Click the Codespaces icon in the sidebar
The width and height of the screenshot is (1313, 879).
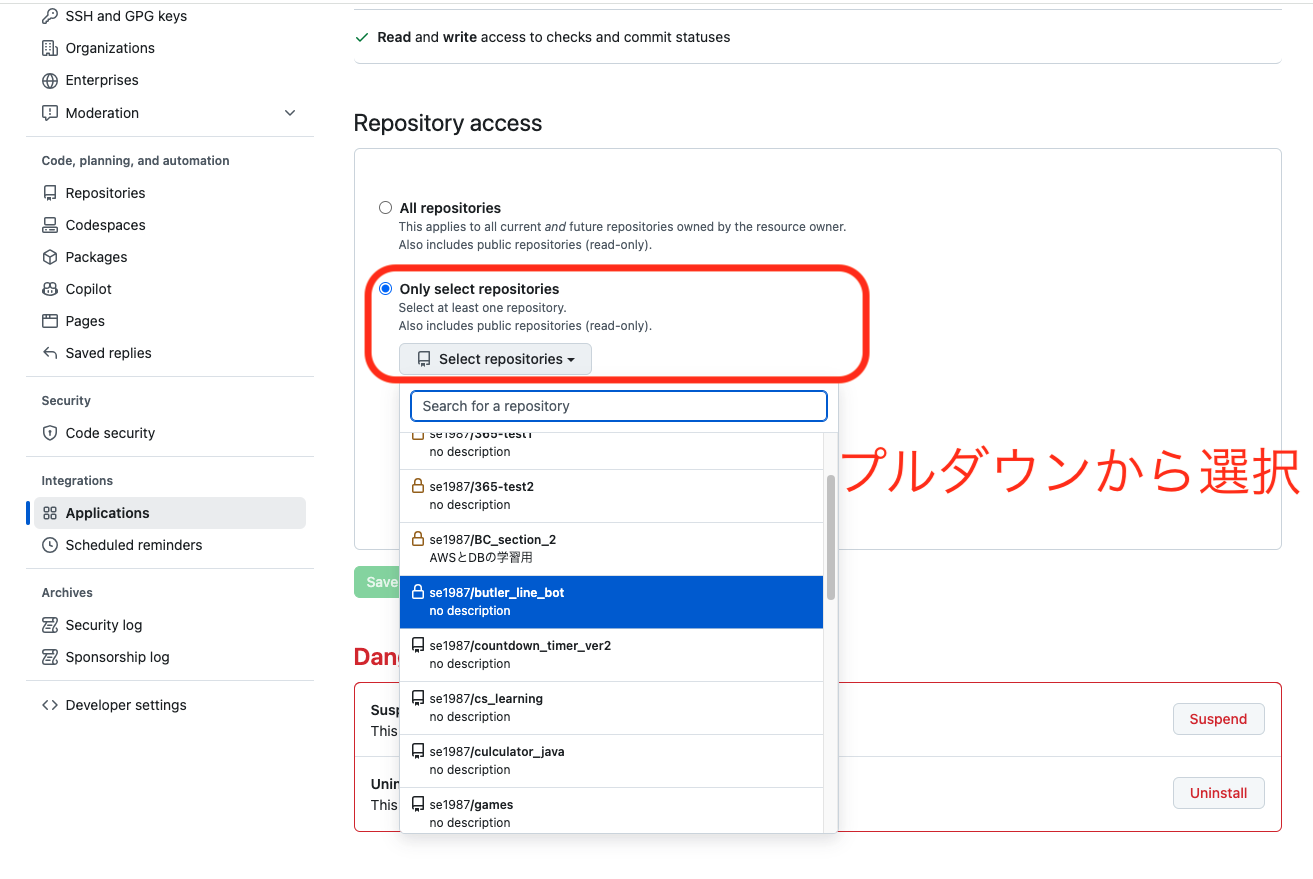pyautogui.click(x=49, y=224)
